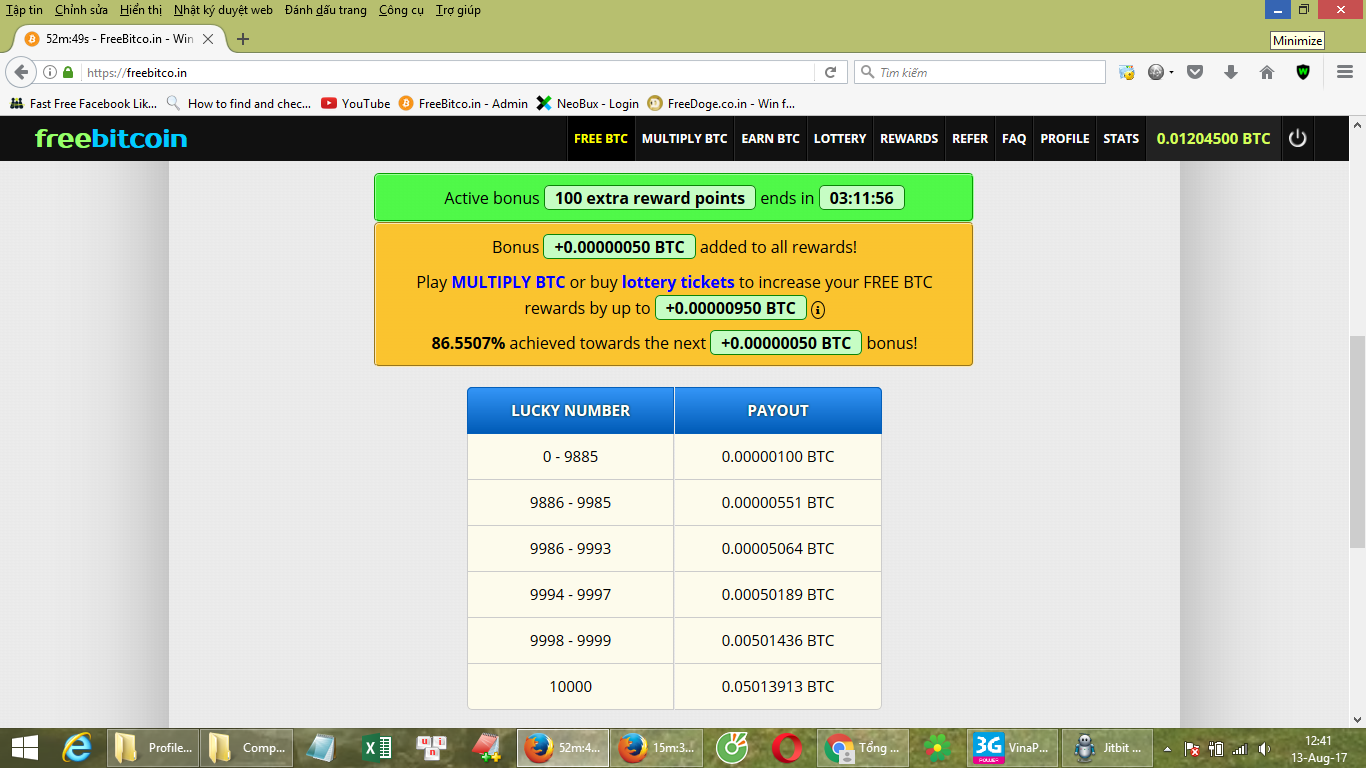1366x768 pixels.
Task: Close the FreeBitco.in tab
Action: pos(208,39)
